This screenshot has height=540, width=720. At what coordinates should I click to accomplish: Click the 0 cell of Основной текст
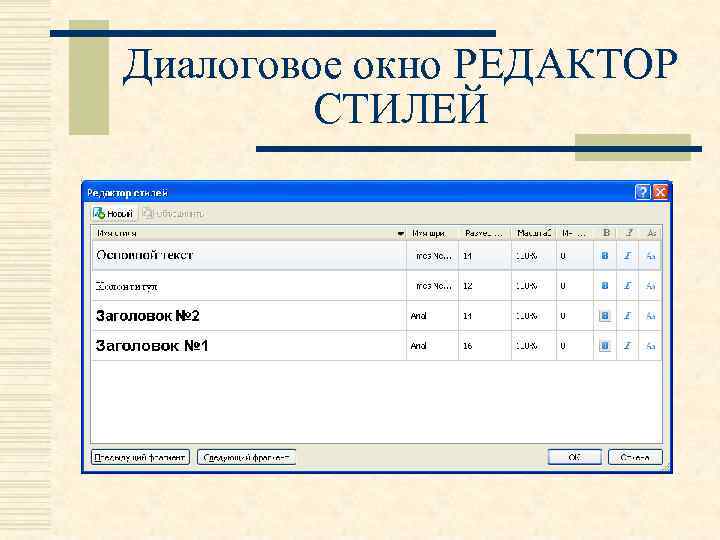tap(575, 256)
